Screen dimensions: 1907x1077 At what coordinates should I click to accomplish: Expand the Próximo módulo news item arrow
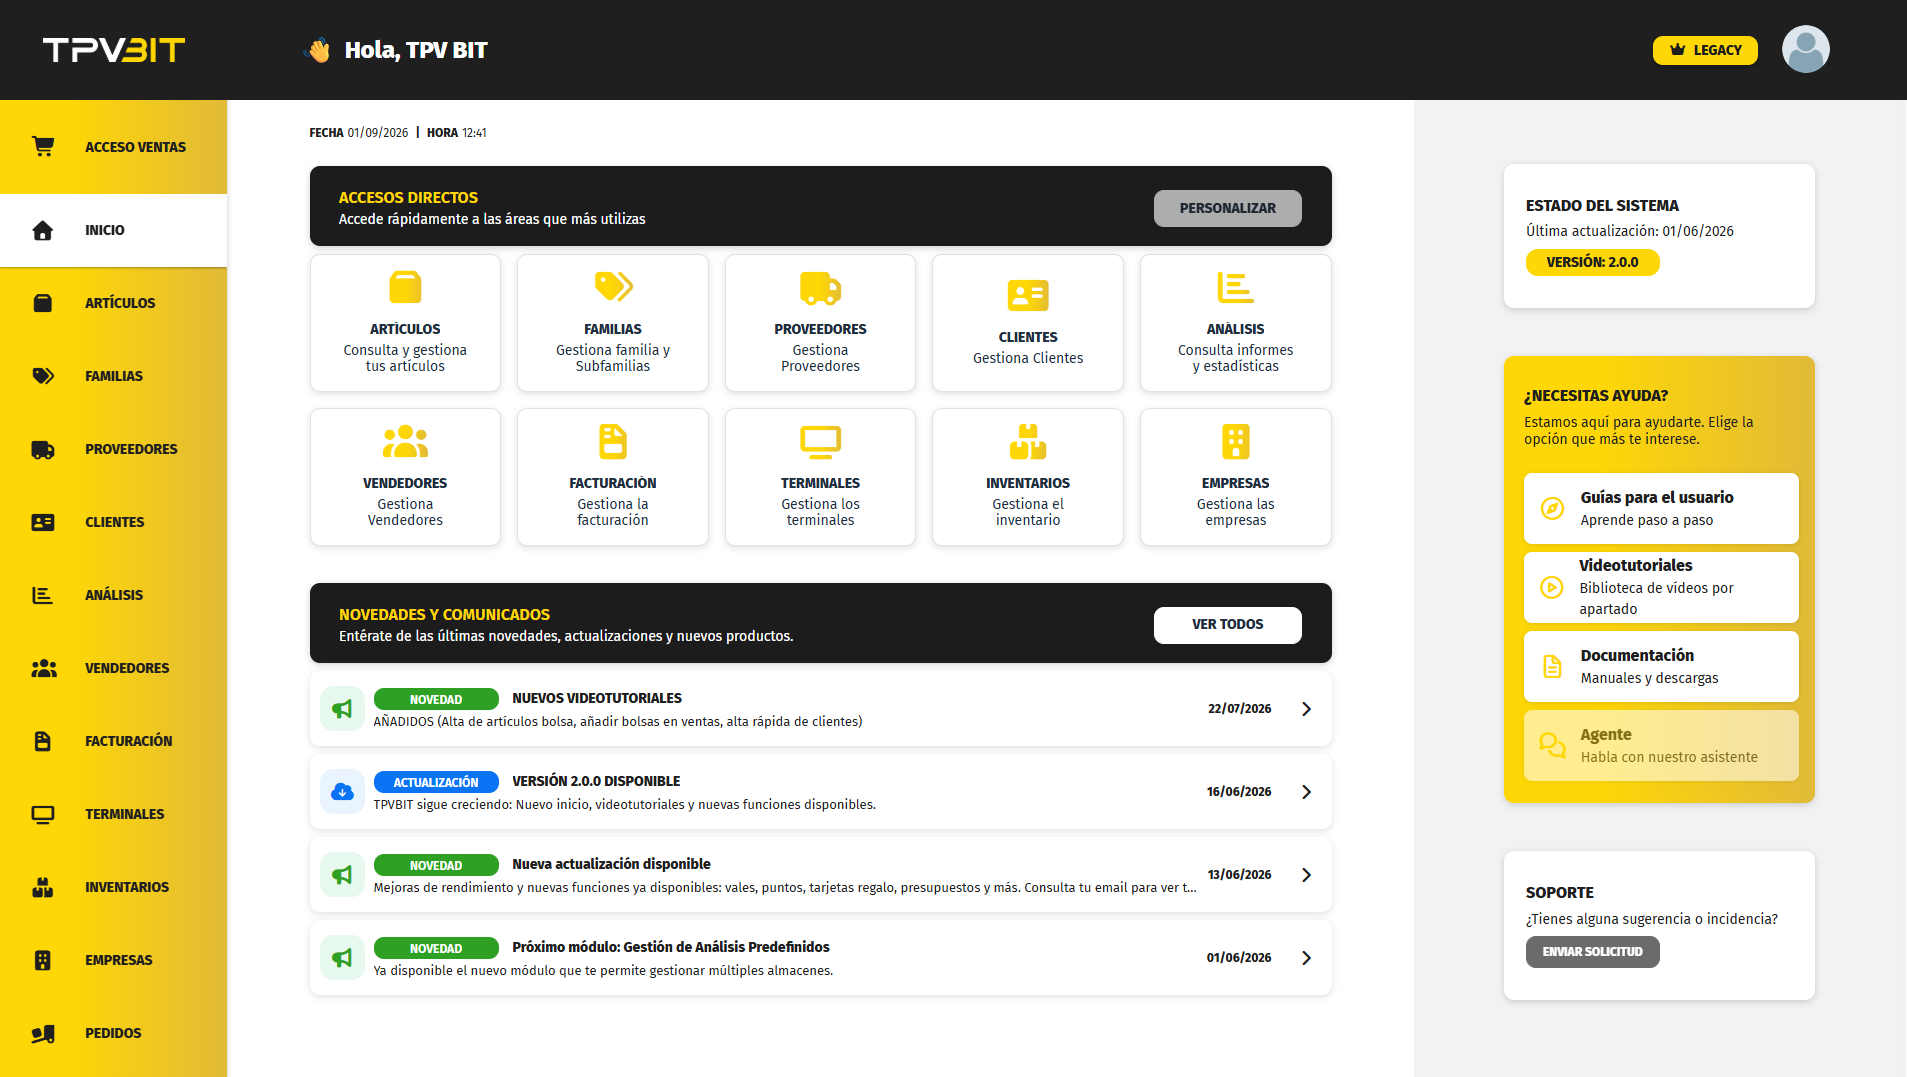click(x=1306, y=958)
